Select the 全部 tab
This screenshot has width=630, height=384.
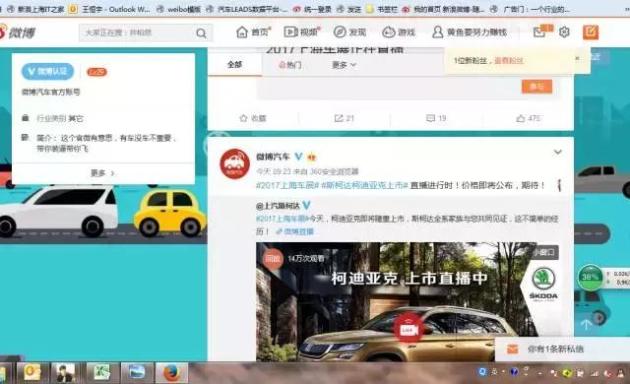235,64
